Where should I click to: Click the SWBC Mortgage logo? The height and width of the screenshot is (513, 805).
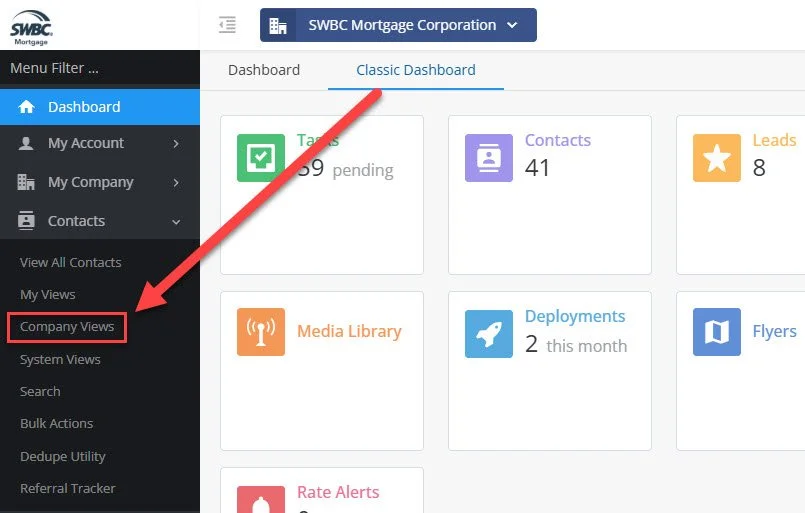pos(31,28)
